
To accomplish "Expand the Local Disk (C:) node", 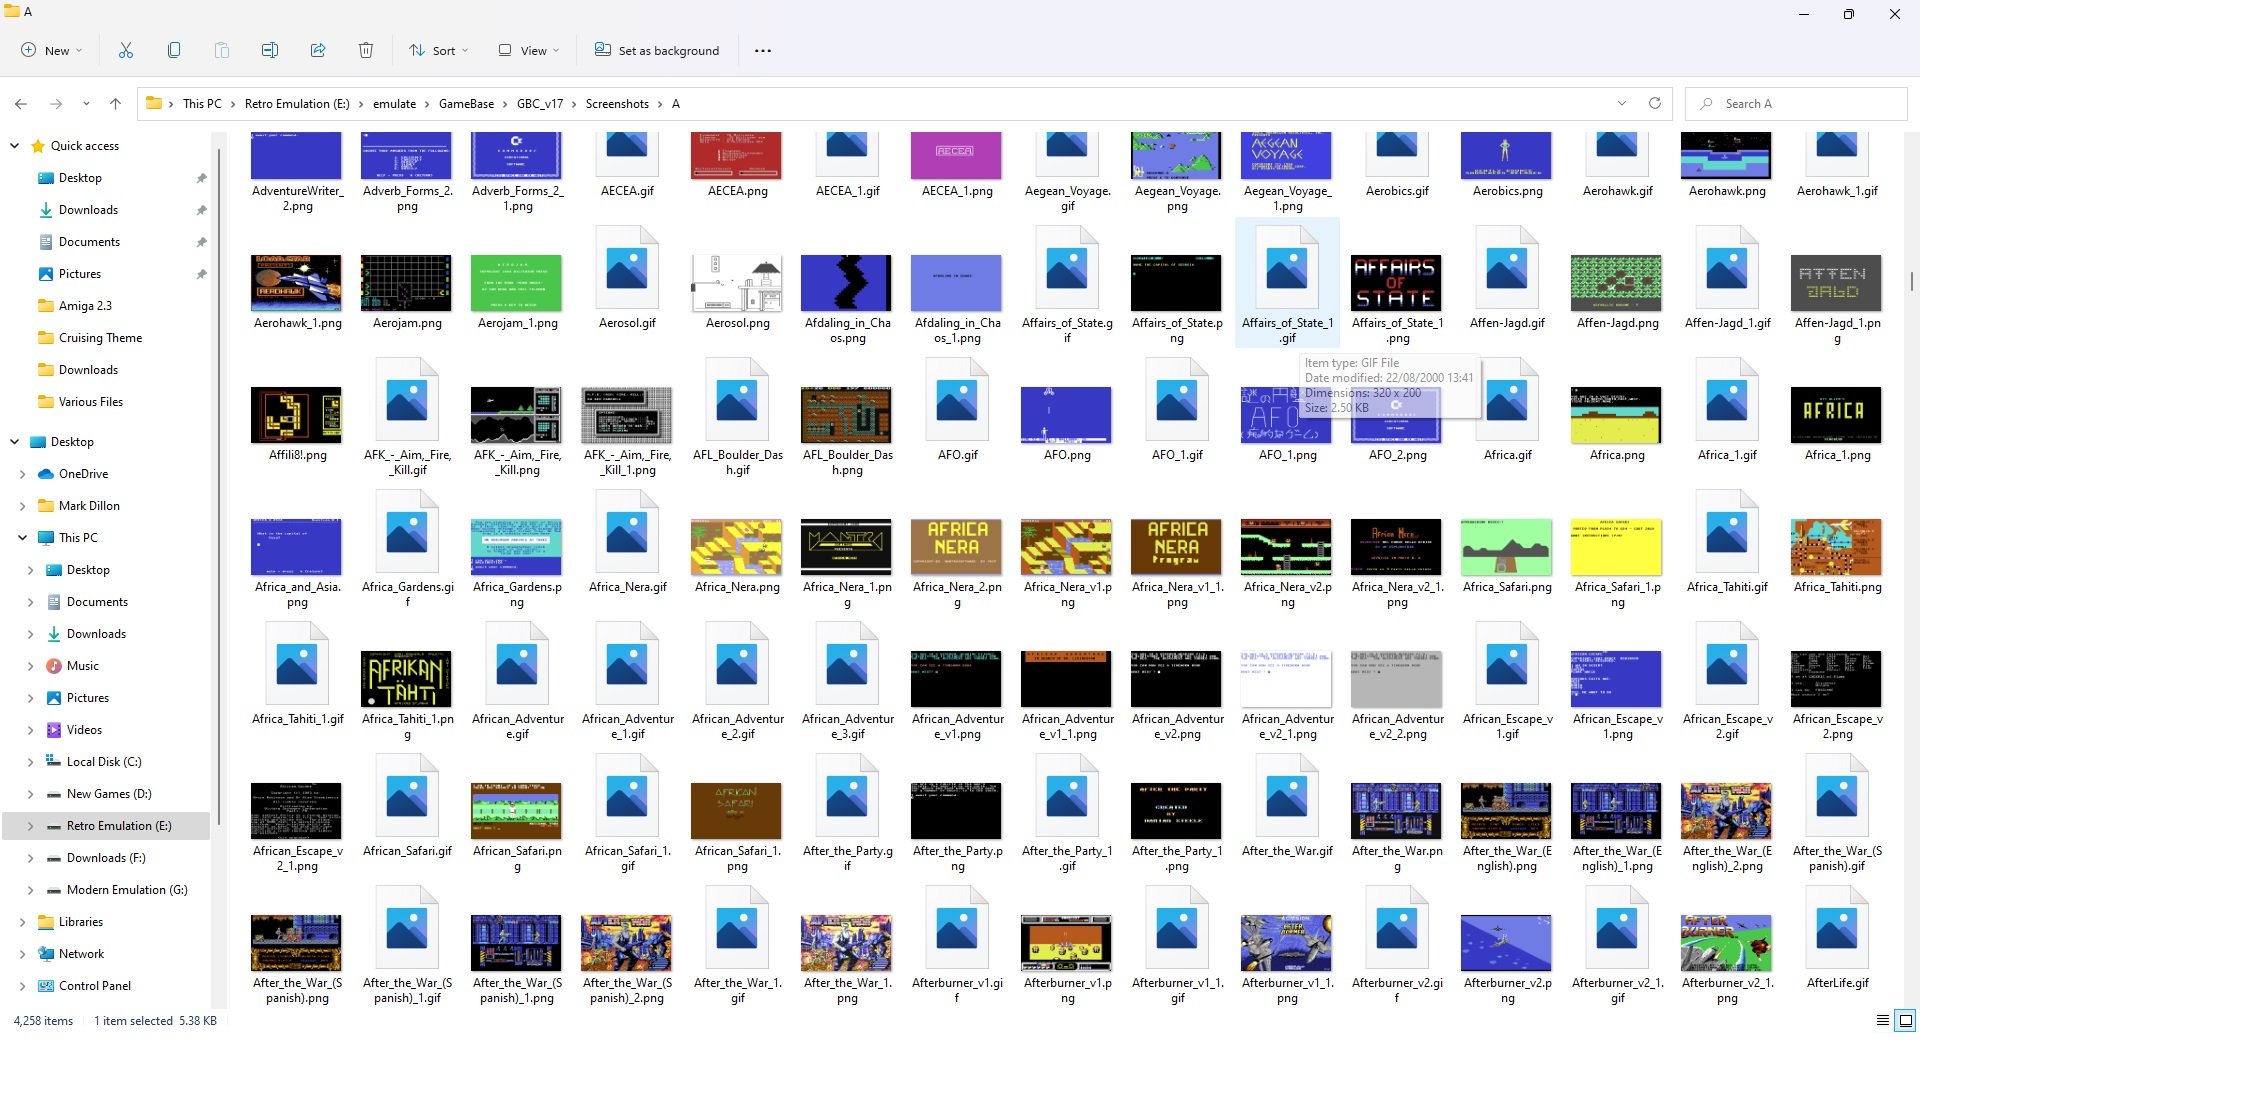I will coord(30,762).
